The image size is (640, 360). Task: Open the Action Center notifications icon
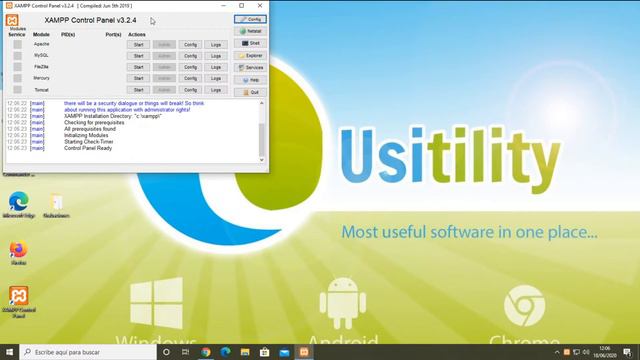click(x=627, y=352)
